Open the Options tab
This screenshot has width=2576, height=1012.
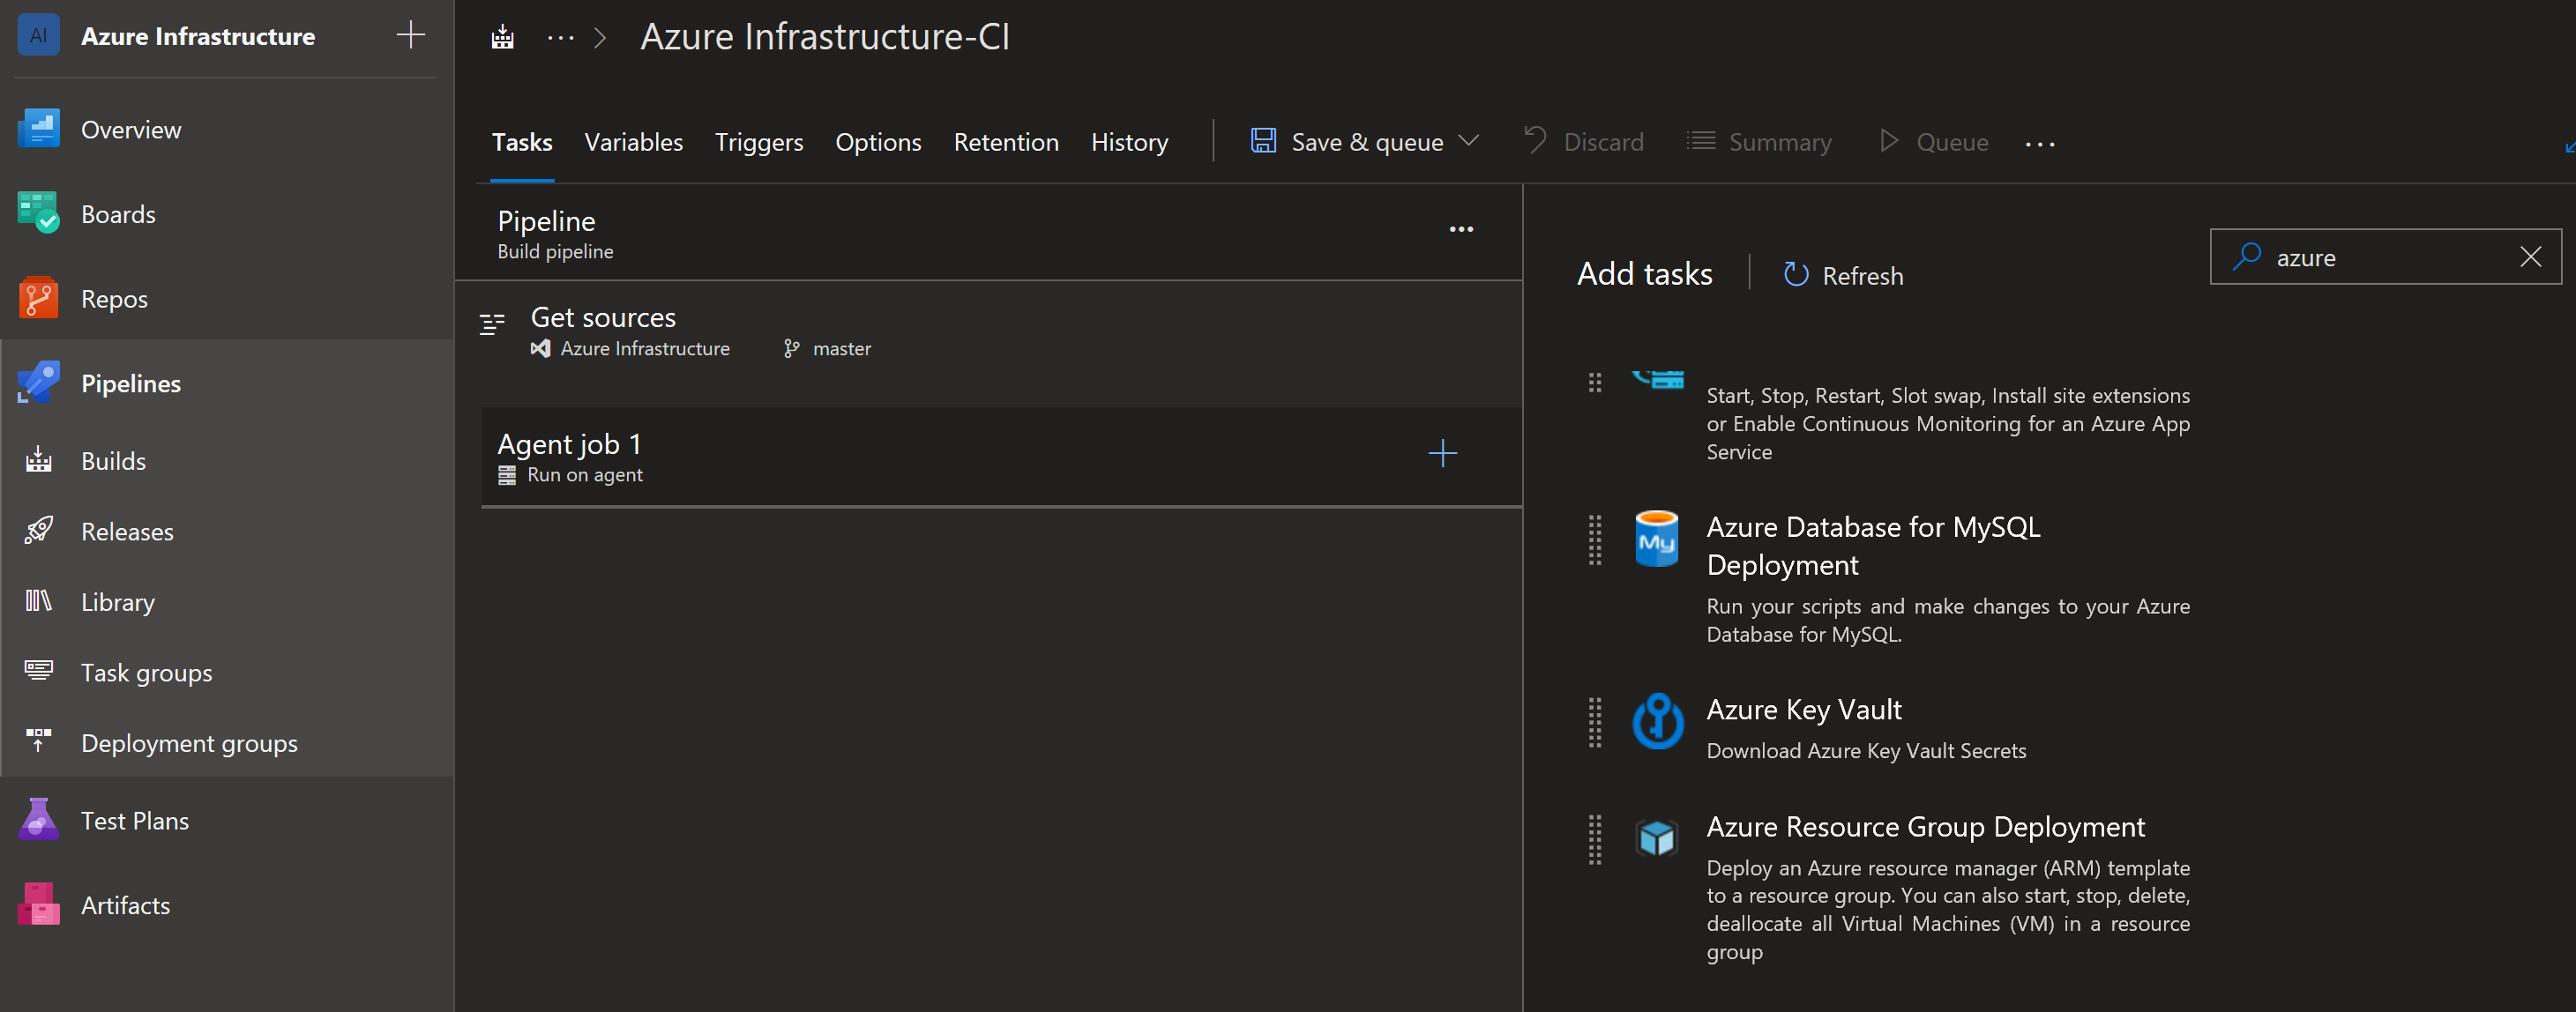[x=878, y=142]
